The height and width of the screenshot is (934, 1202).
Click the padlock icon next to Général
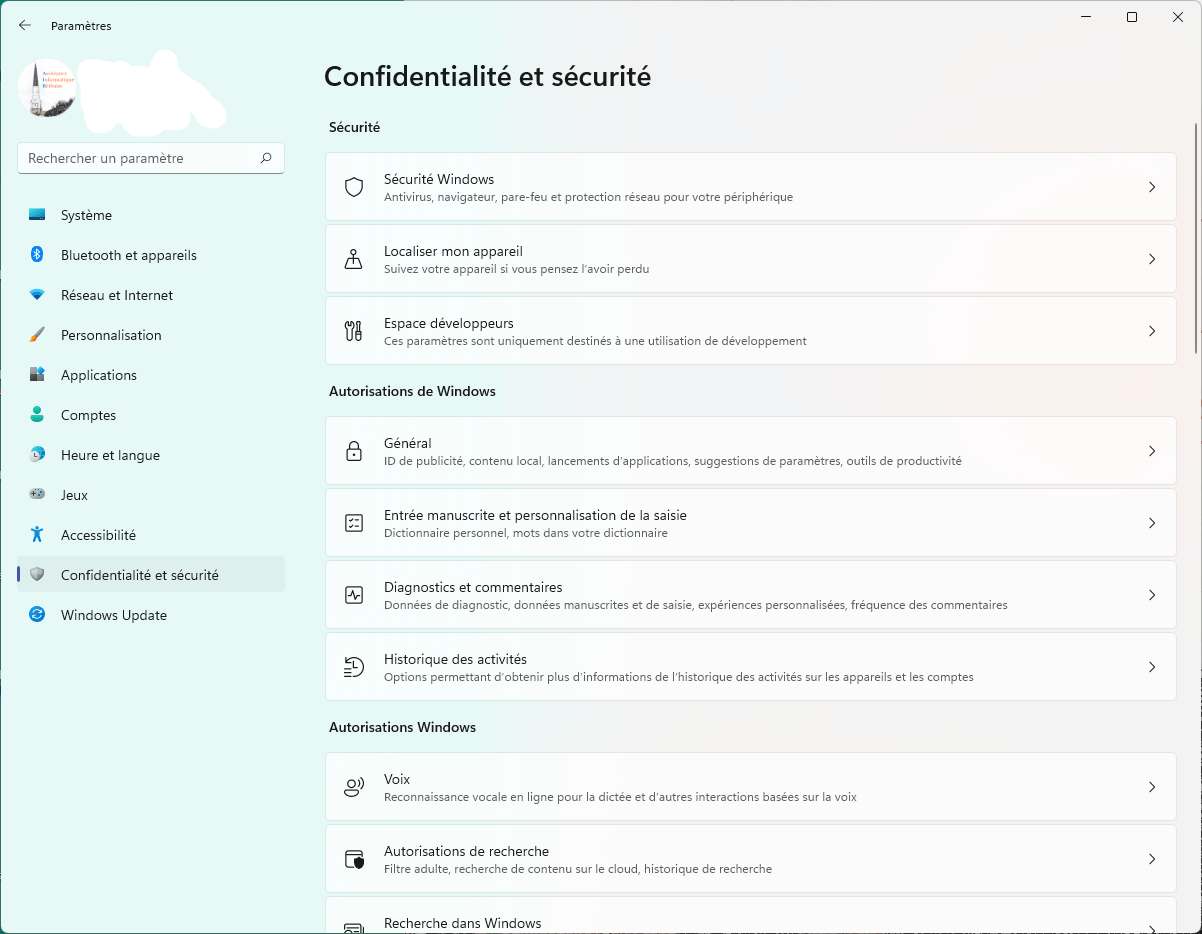point(354,450)
